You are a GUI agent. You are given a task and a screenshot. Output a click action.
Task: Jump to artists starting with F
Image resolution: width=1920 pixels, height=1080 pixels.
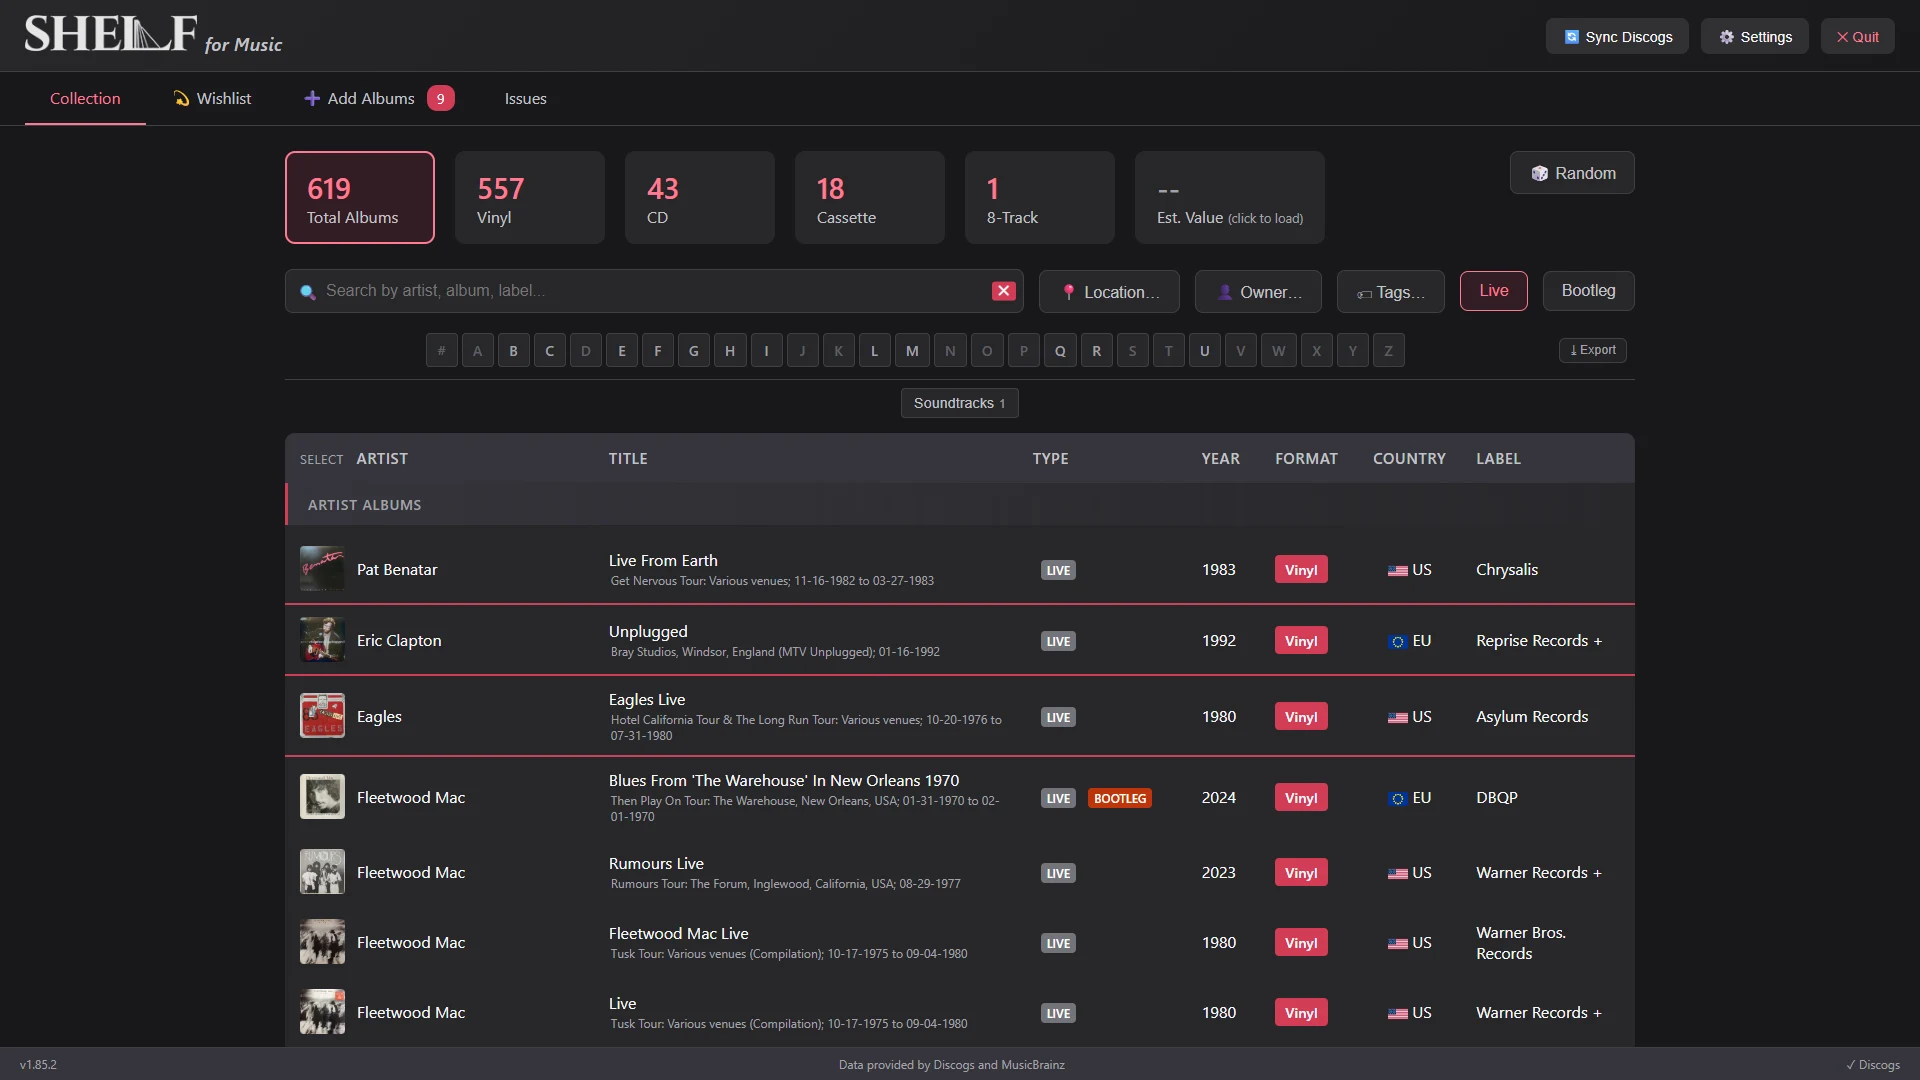[658, 351]
